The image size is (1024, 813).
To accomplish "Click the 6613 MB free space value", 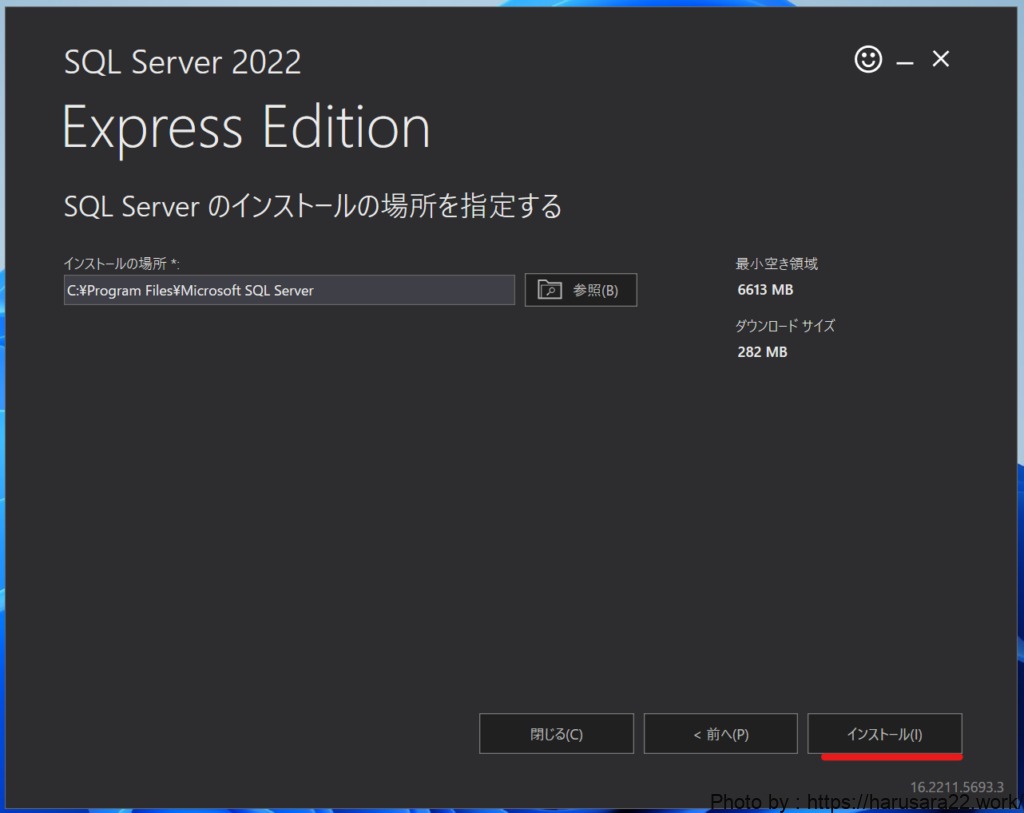I will tap(765, 290).
